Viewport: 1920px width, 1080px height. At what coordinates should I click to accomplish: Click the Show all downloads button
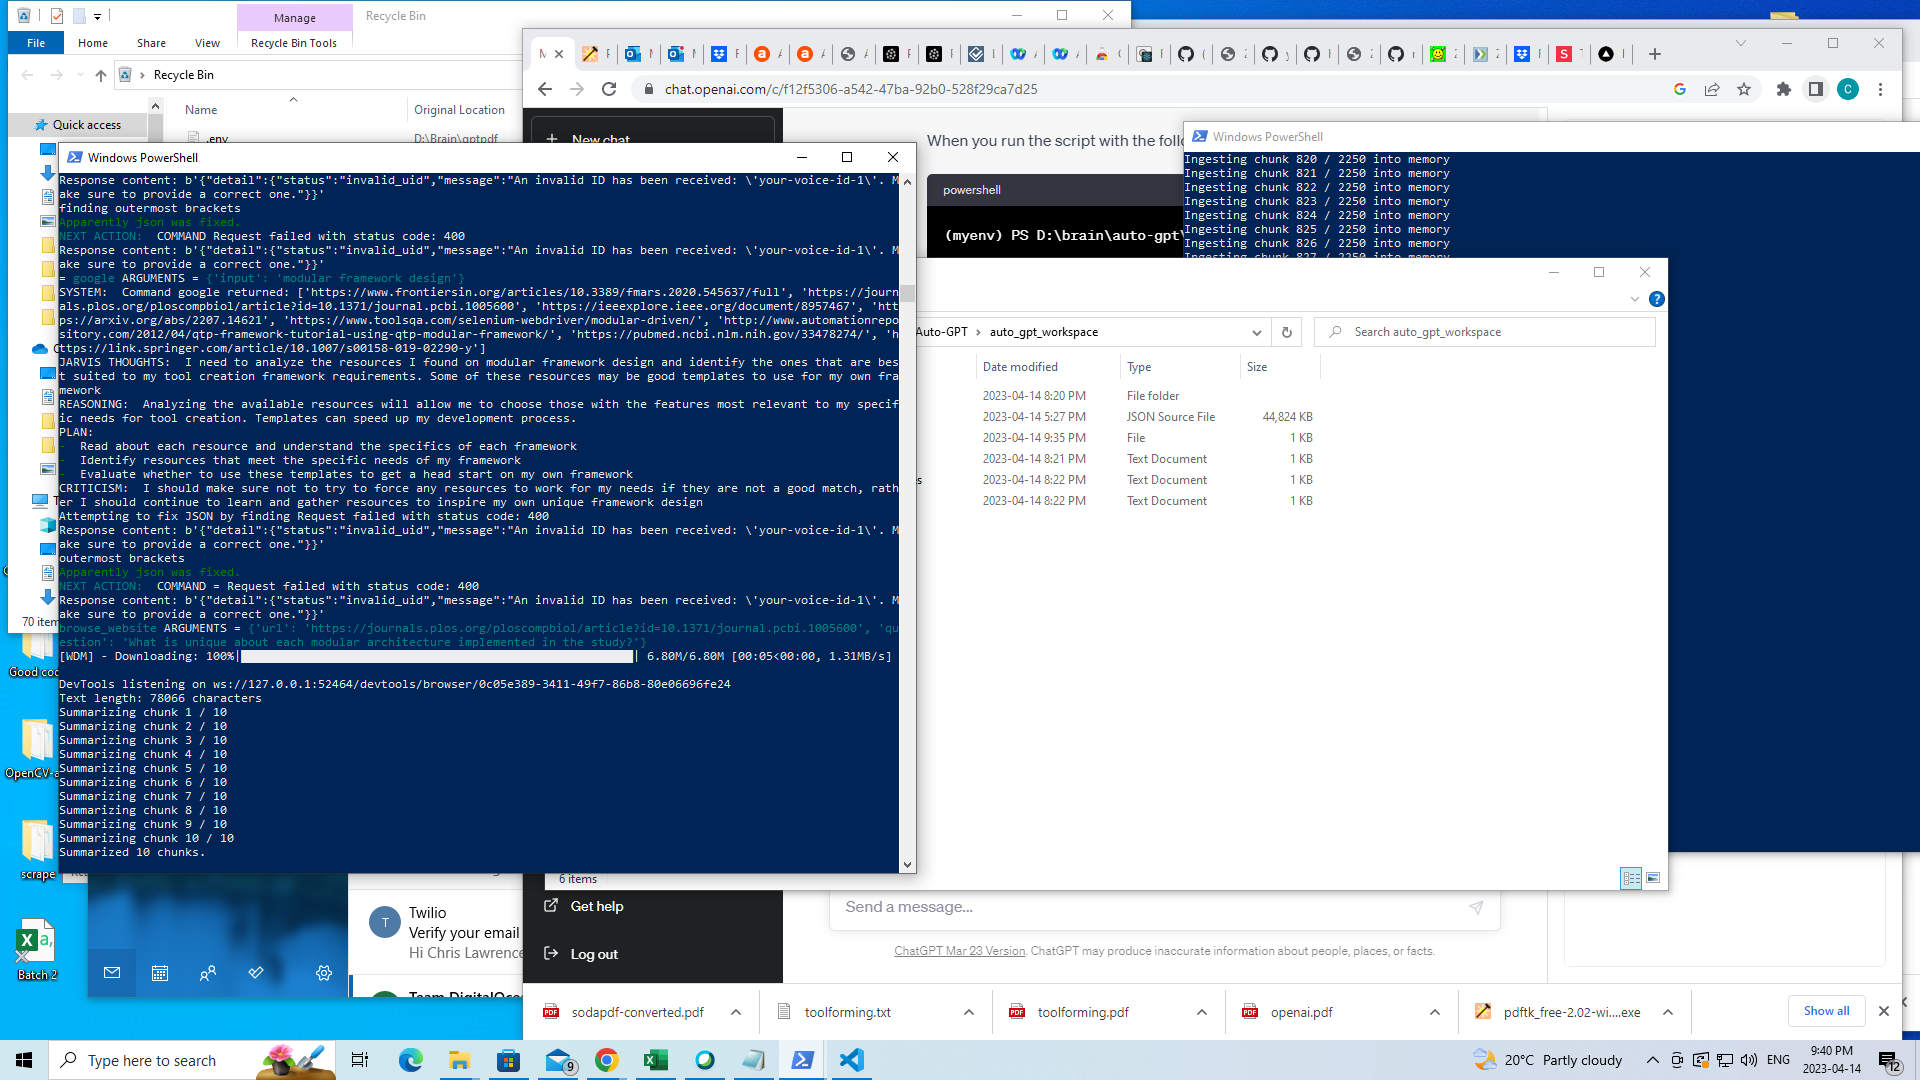[x=1826, y=1011]
